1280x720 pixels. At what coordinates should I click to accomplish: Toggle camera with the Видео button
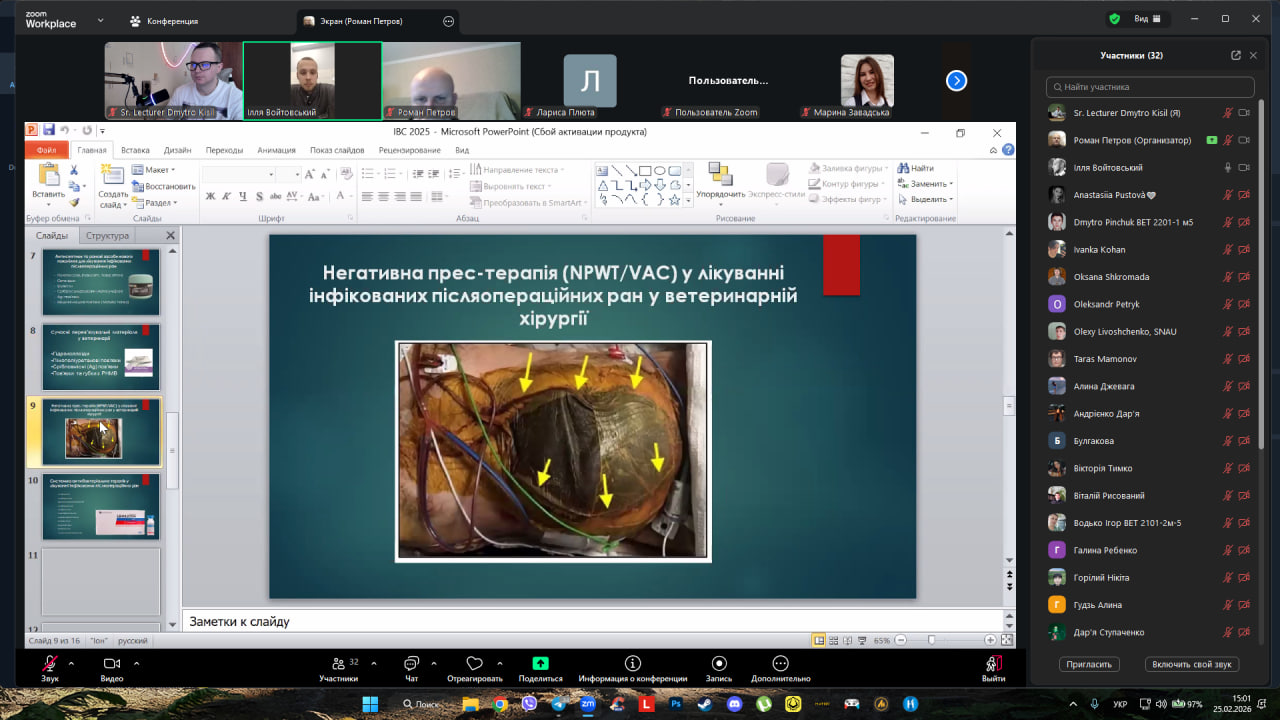click(x=112, y=664)
